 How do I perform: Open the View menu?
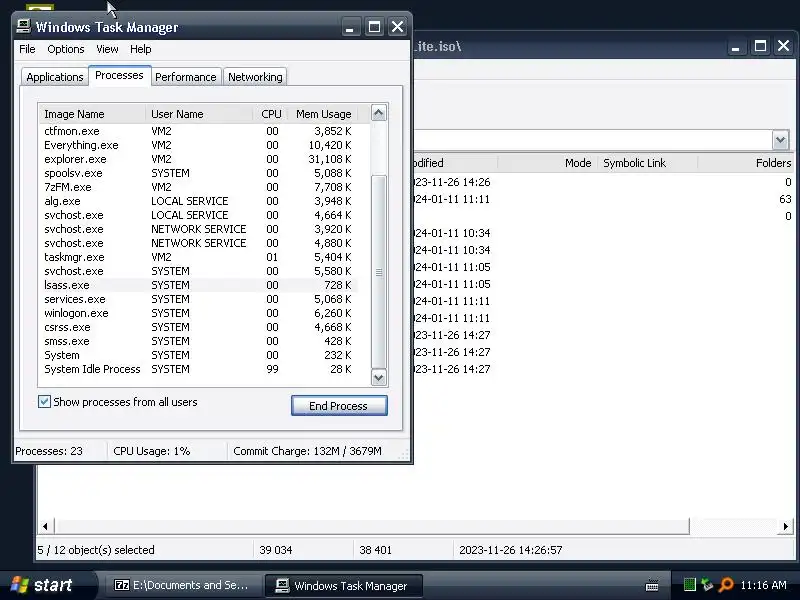click(107, 49)
